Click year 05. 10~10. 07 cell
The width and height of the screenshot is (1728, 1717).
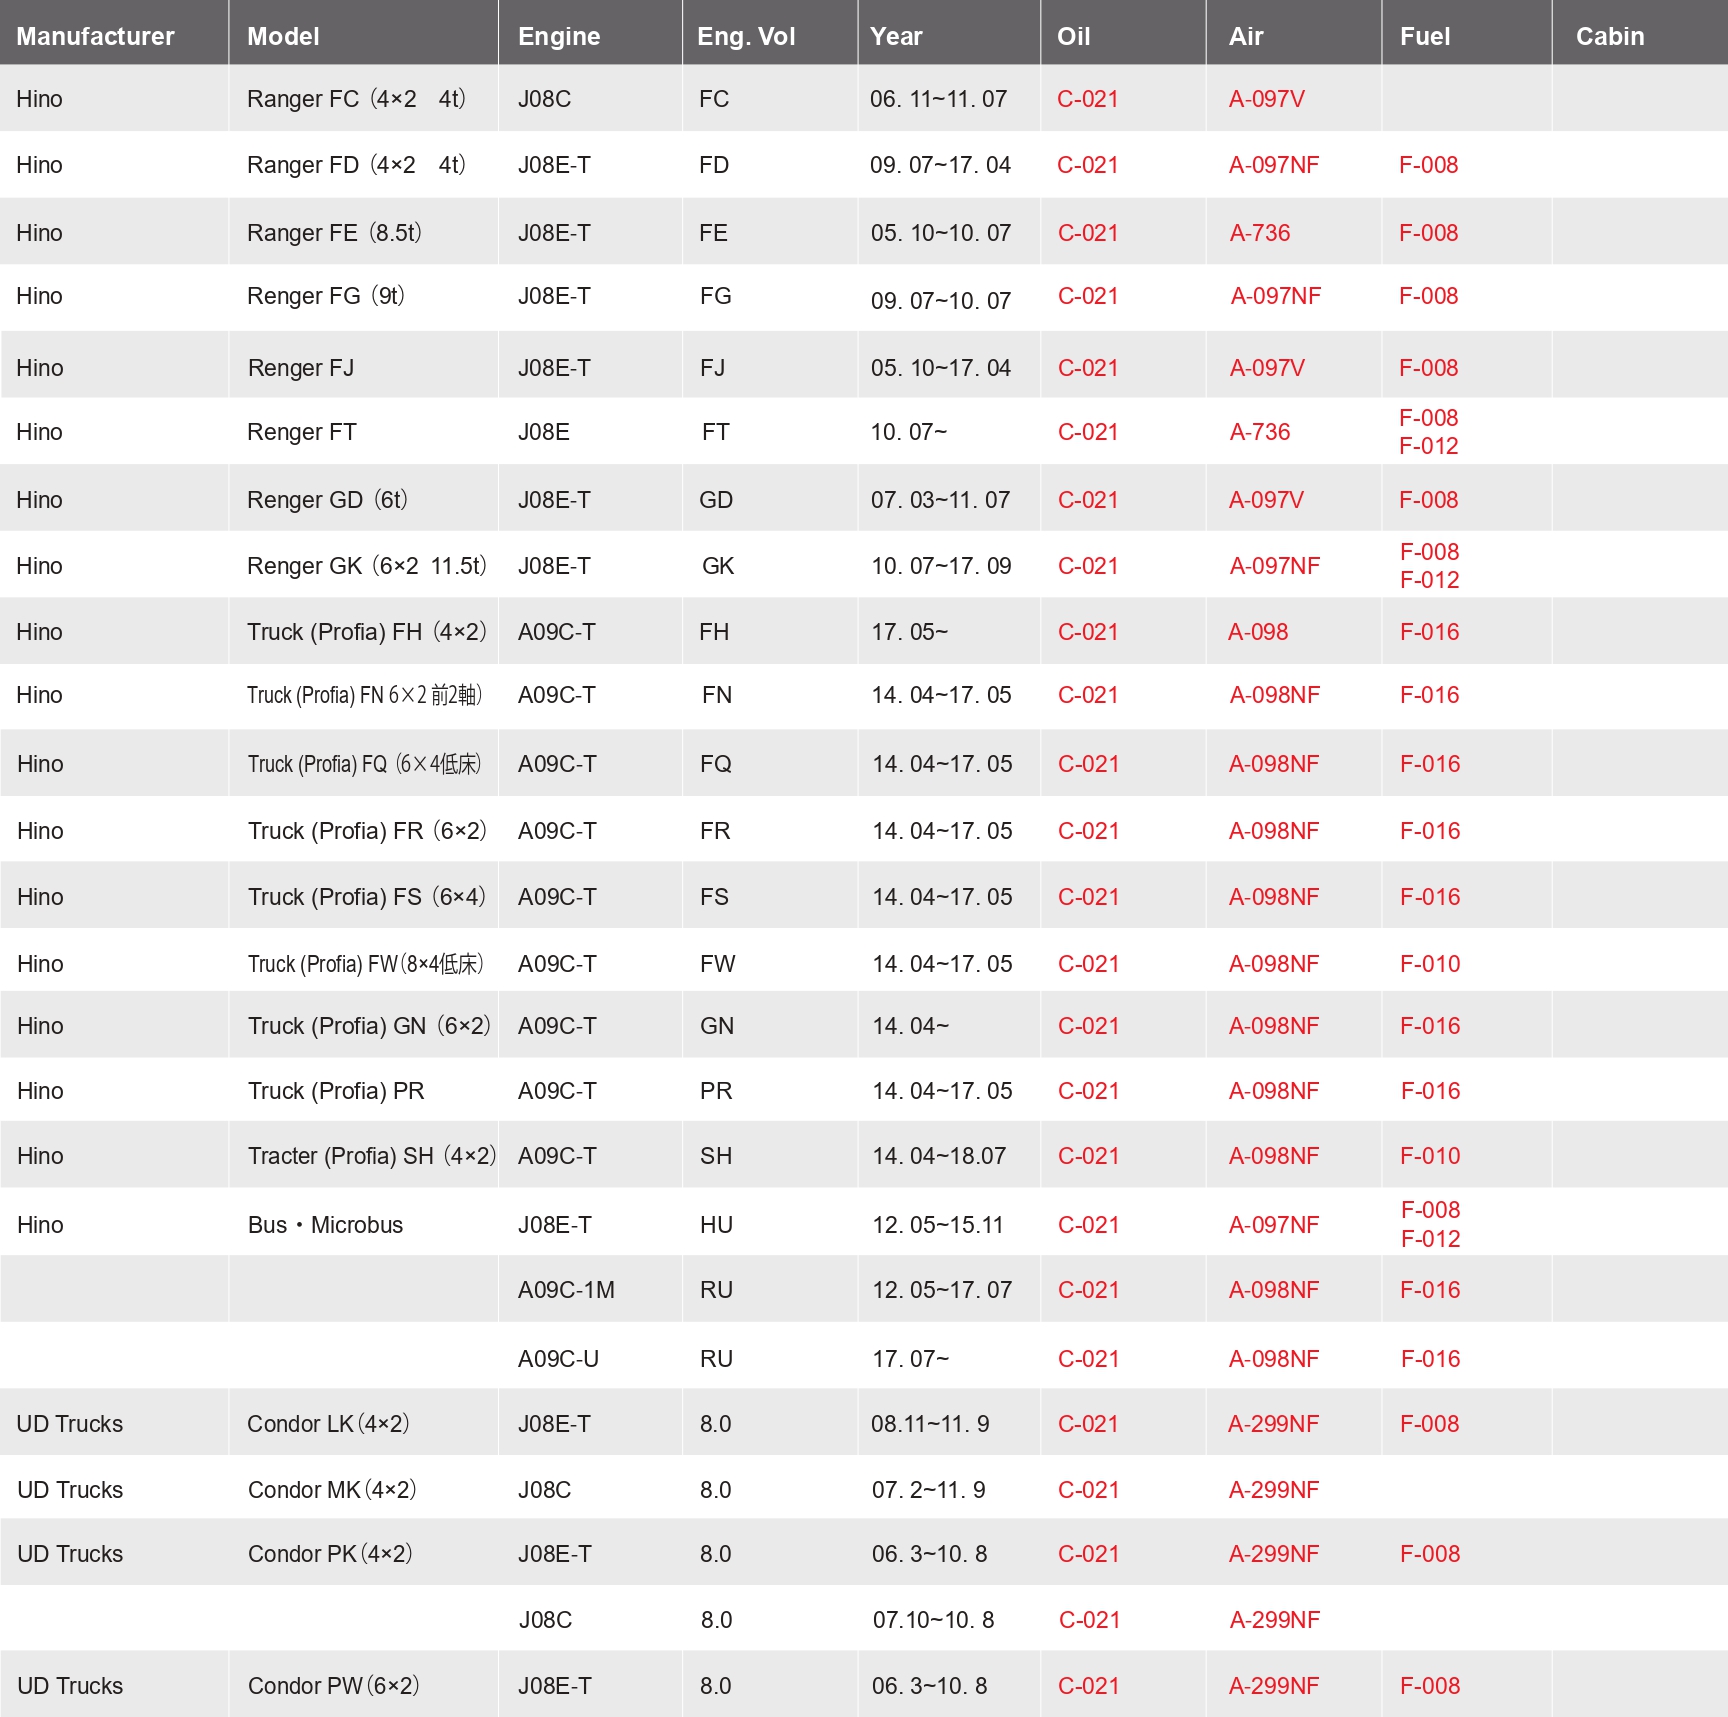[x=941, y=233]
